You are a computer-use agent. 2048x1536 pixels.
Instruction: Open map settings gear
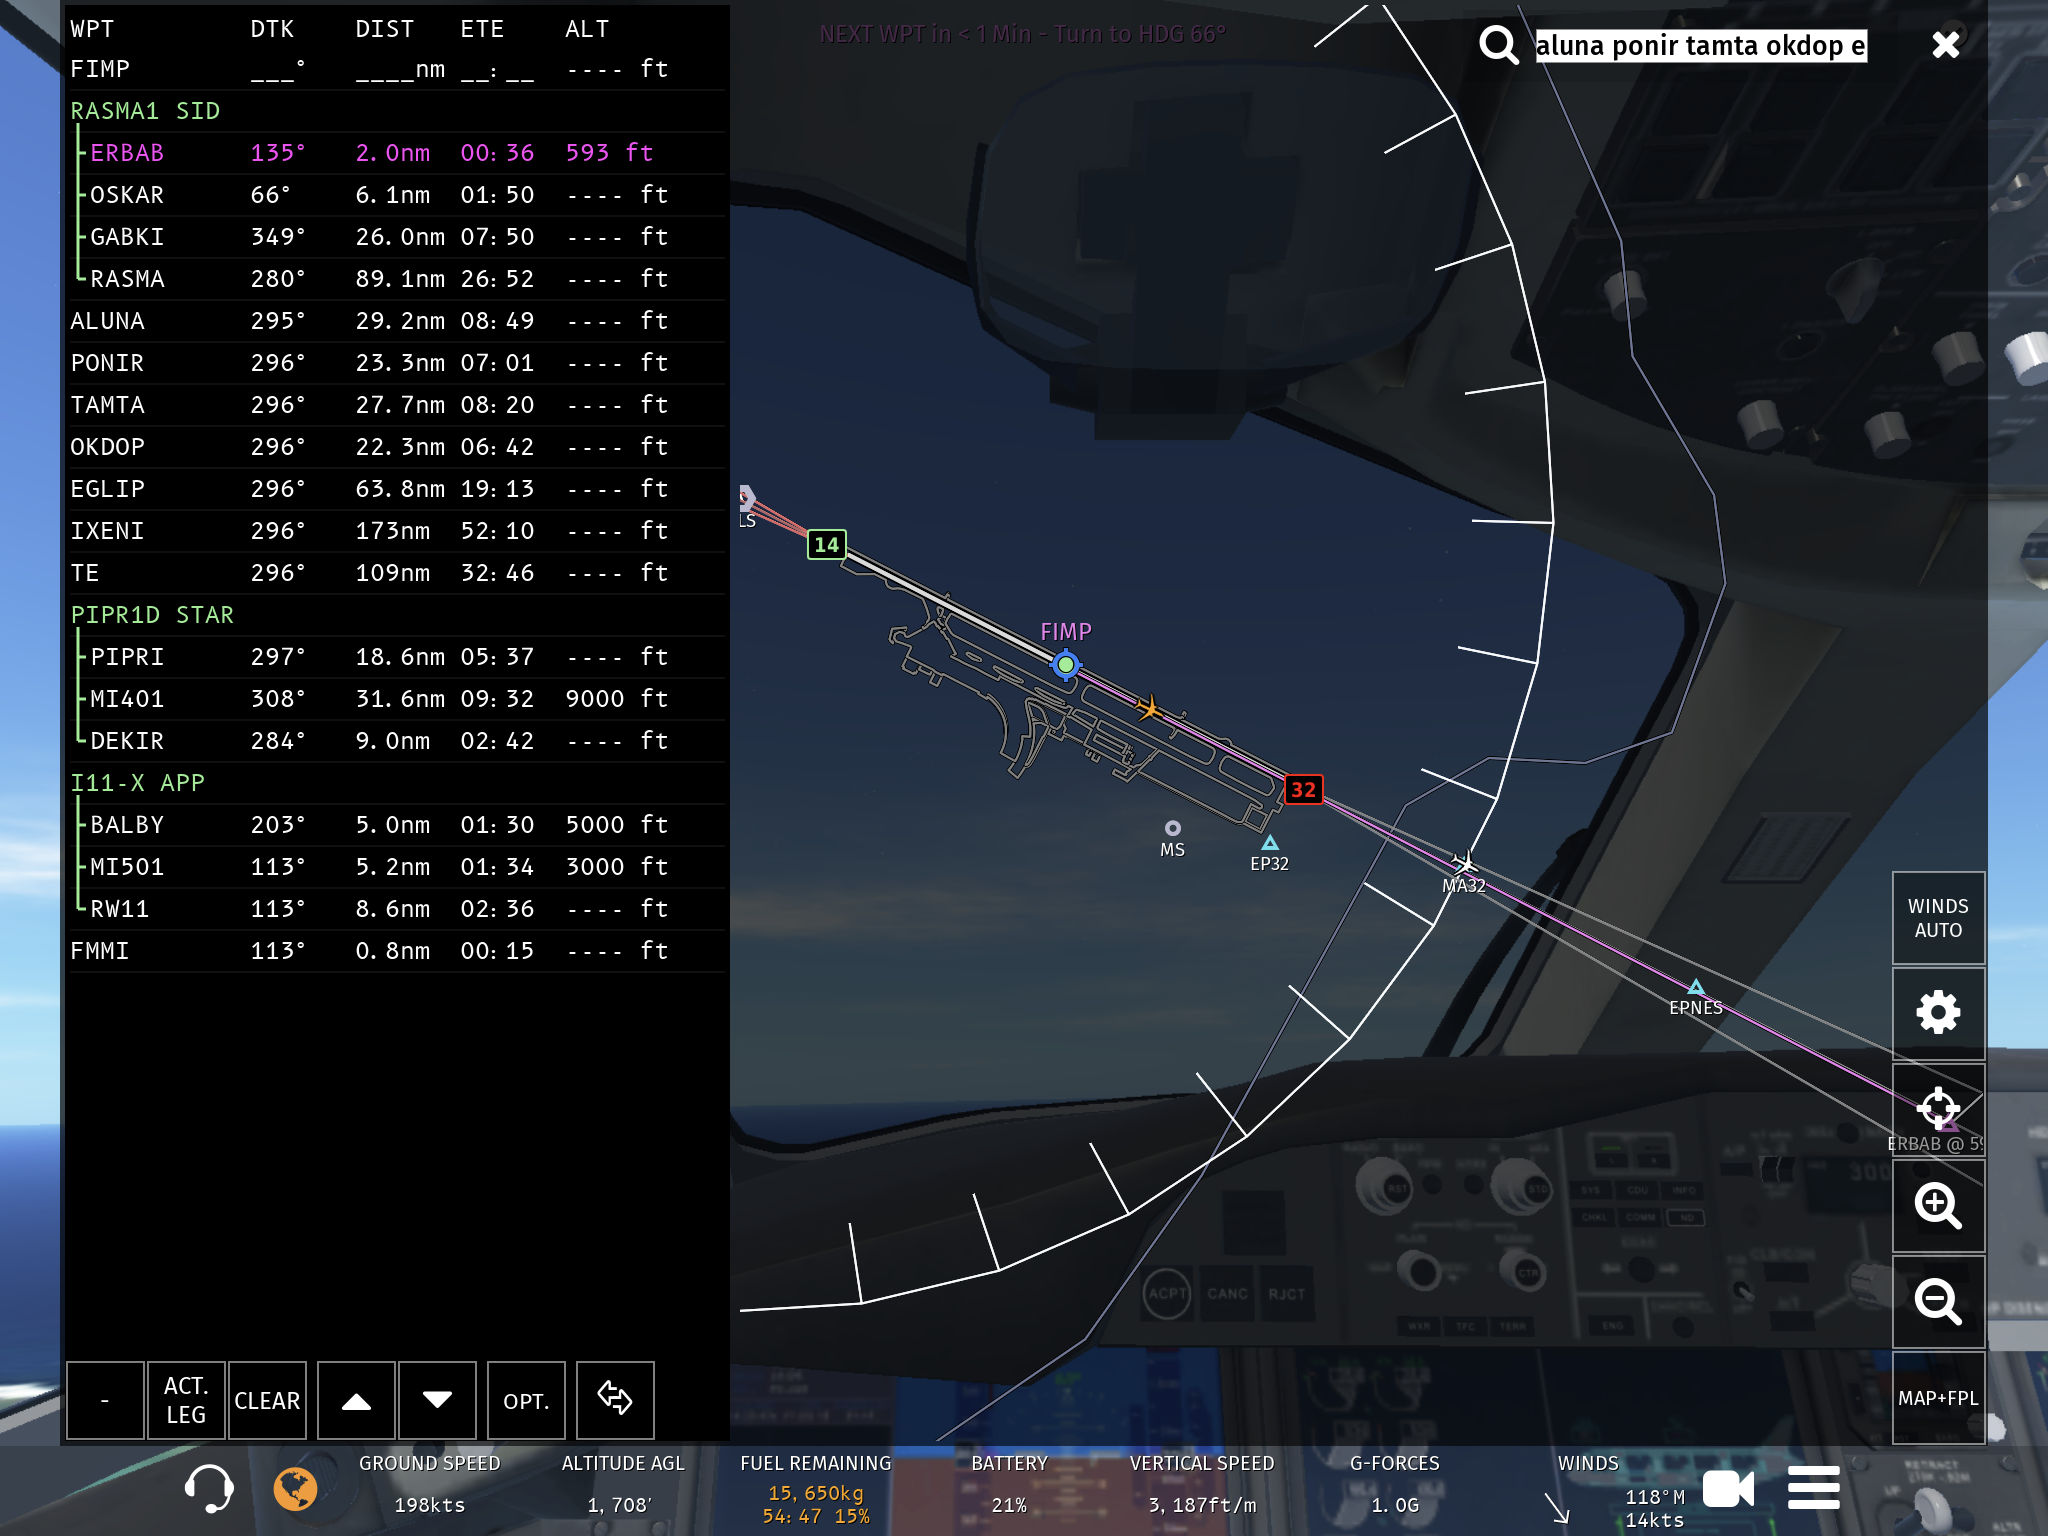(x=1937, y=1013)
